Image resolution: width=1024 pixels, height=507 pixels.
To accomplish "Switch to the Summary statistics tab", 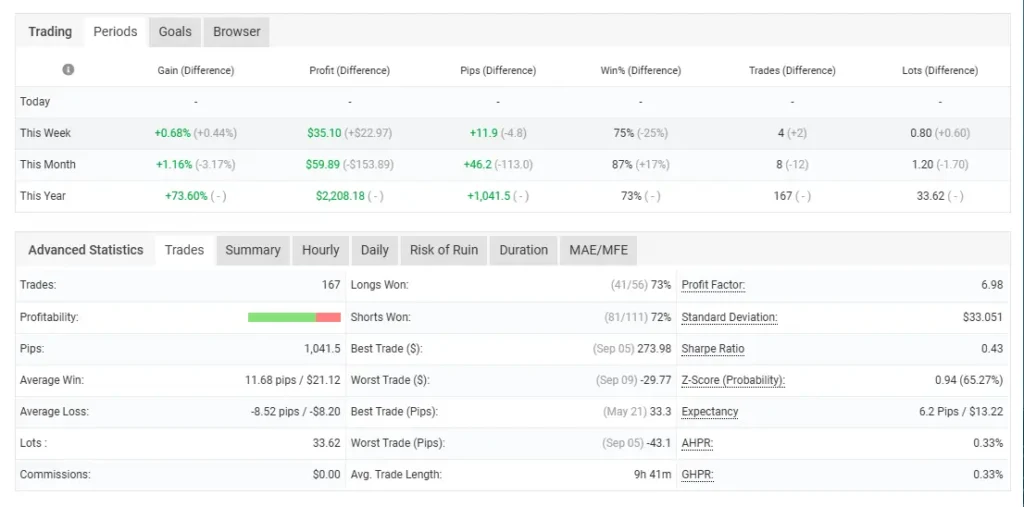I will click(x=252, y=250).
